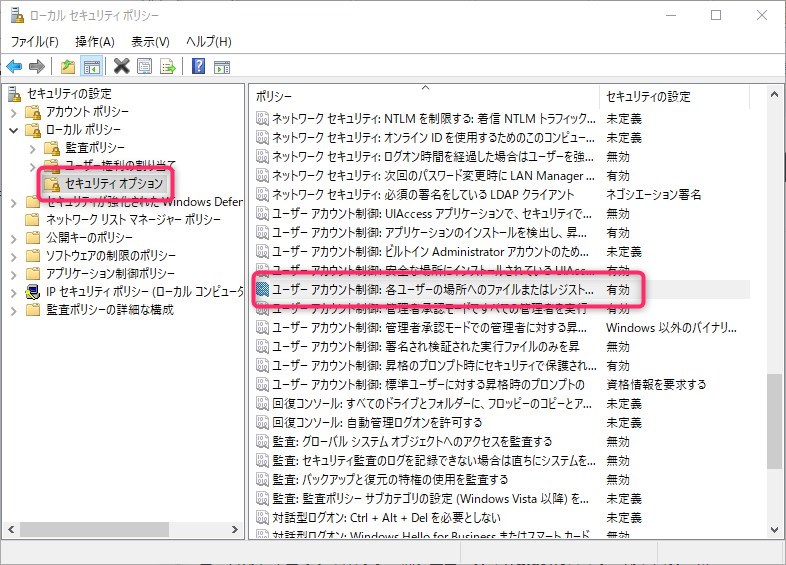This screenshot has height=565, width=786.
Task: Select ログオン時間を経過した場合 policy row
Action: (502, 157)
